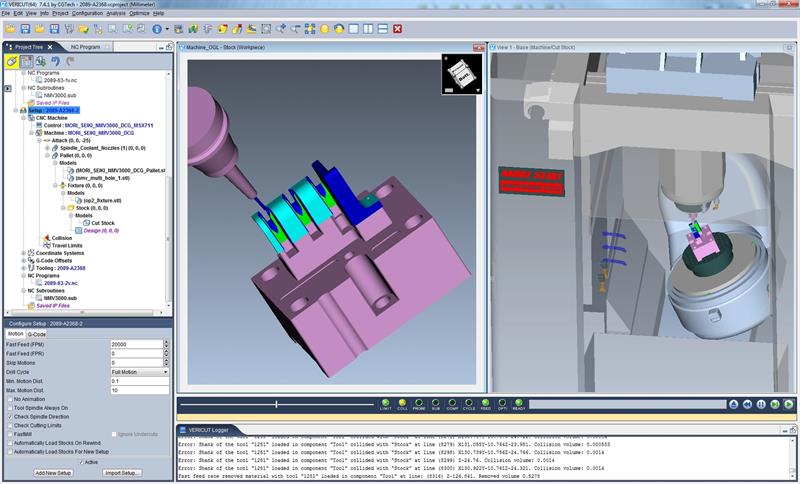Select the Cut Stock tree item
This screenshot has width=800, height=484.
coord(103,223)
